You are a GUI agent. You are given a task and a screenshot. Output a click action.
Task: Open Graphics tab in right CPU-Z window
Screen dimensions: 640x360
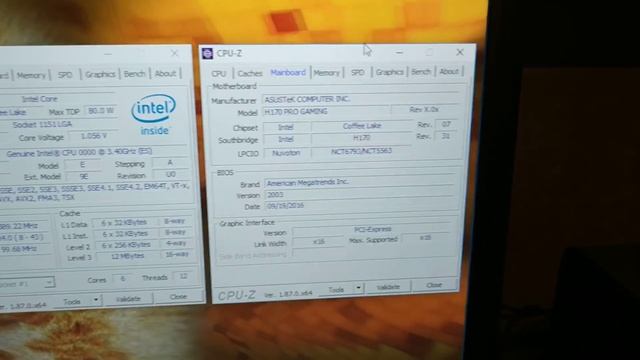tap(389, 72)
